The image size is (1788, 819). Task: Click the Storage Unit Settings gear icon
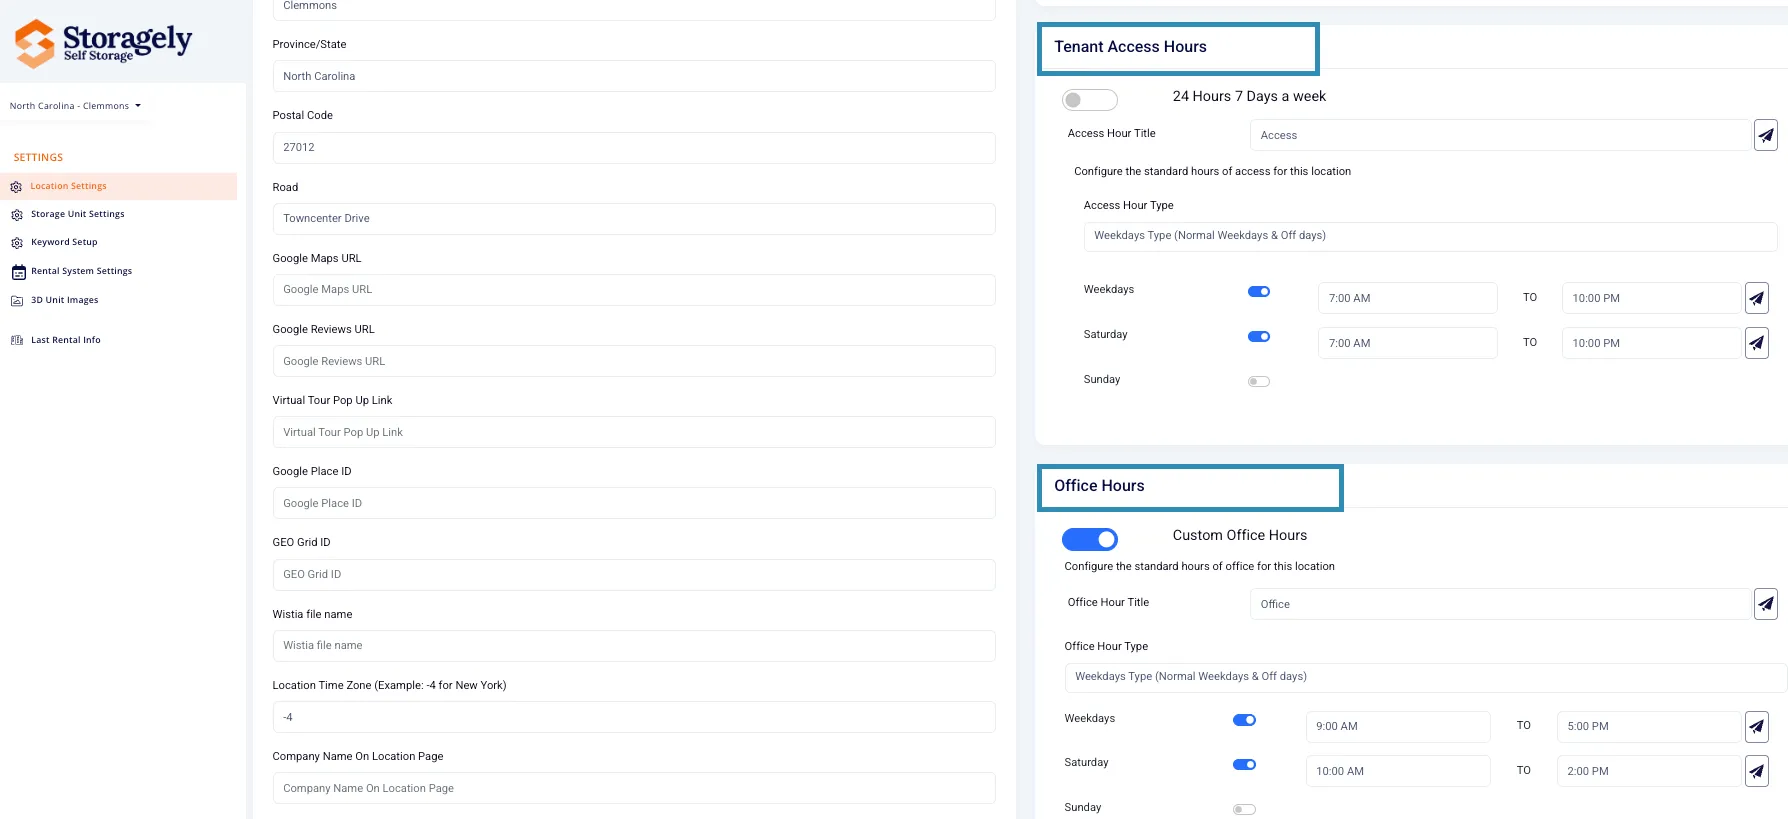17,215
